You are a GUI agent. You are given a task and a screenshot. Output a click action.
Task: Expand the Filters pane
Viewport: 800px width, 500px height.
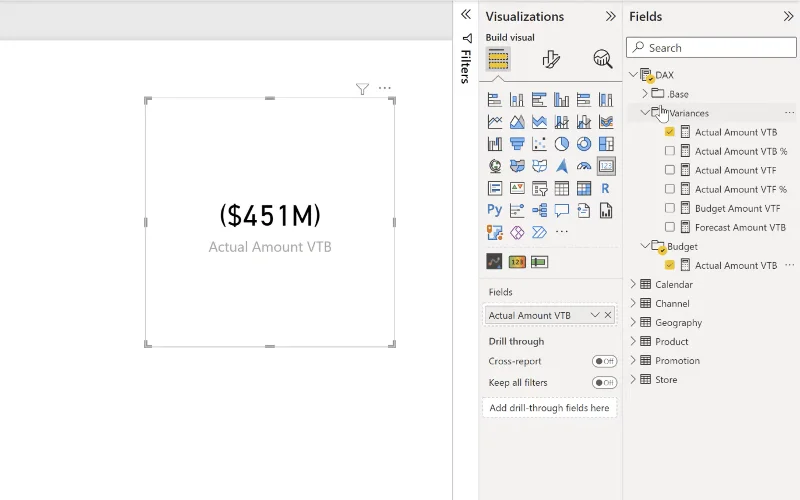click(466, 14)
